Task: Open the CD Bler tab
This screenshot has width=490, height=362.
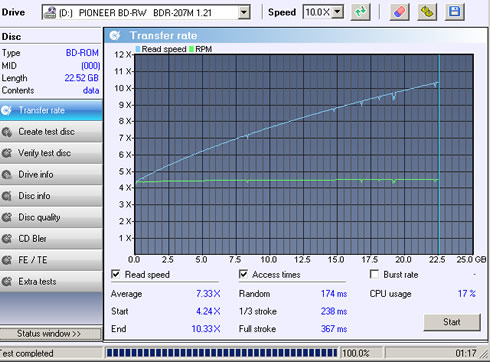Action: point(51,239)
